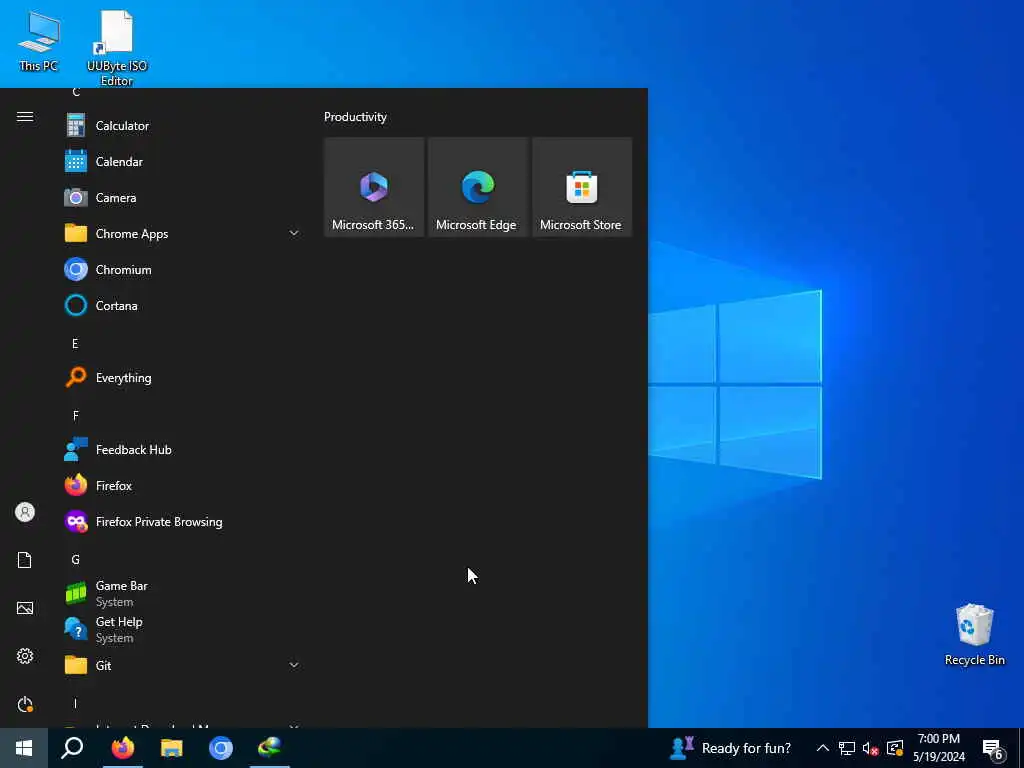The image size is (1024, 768).
Task: Open File Explorer from taskbar
Action: [x=172, y=748]
